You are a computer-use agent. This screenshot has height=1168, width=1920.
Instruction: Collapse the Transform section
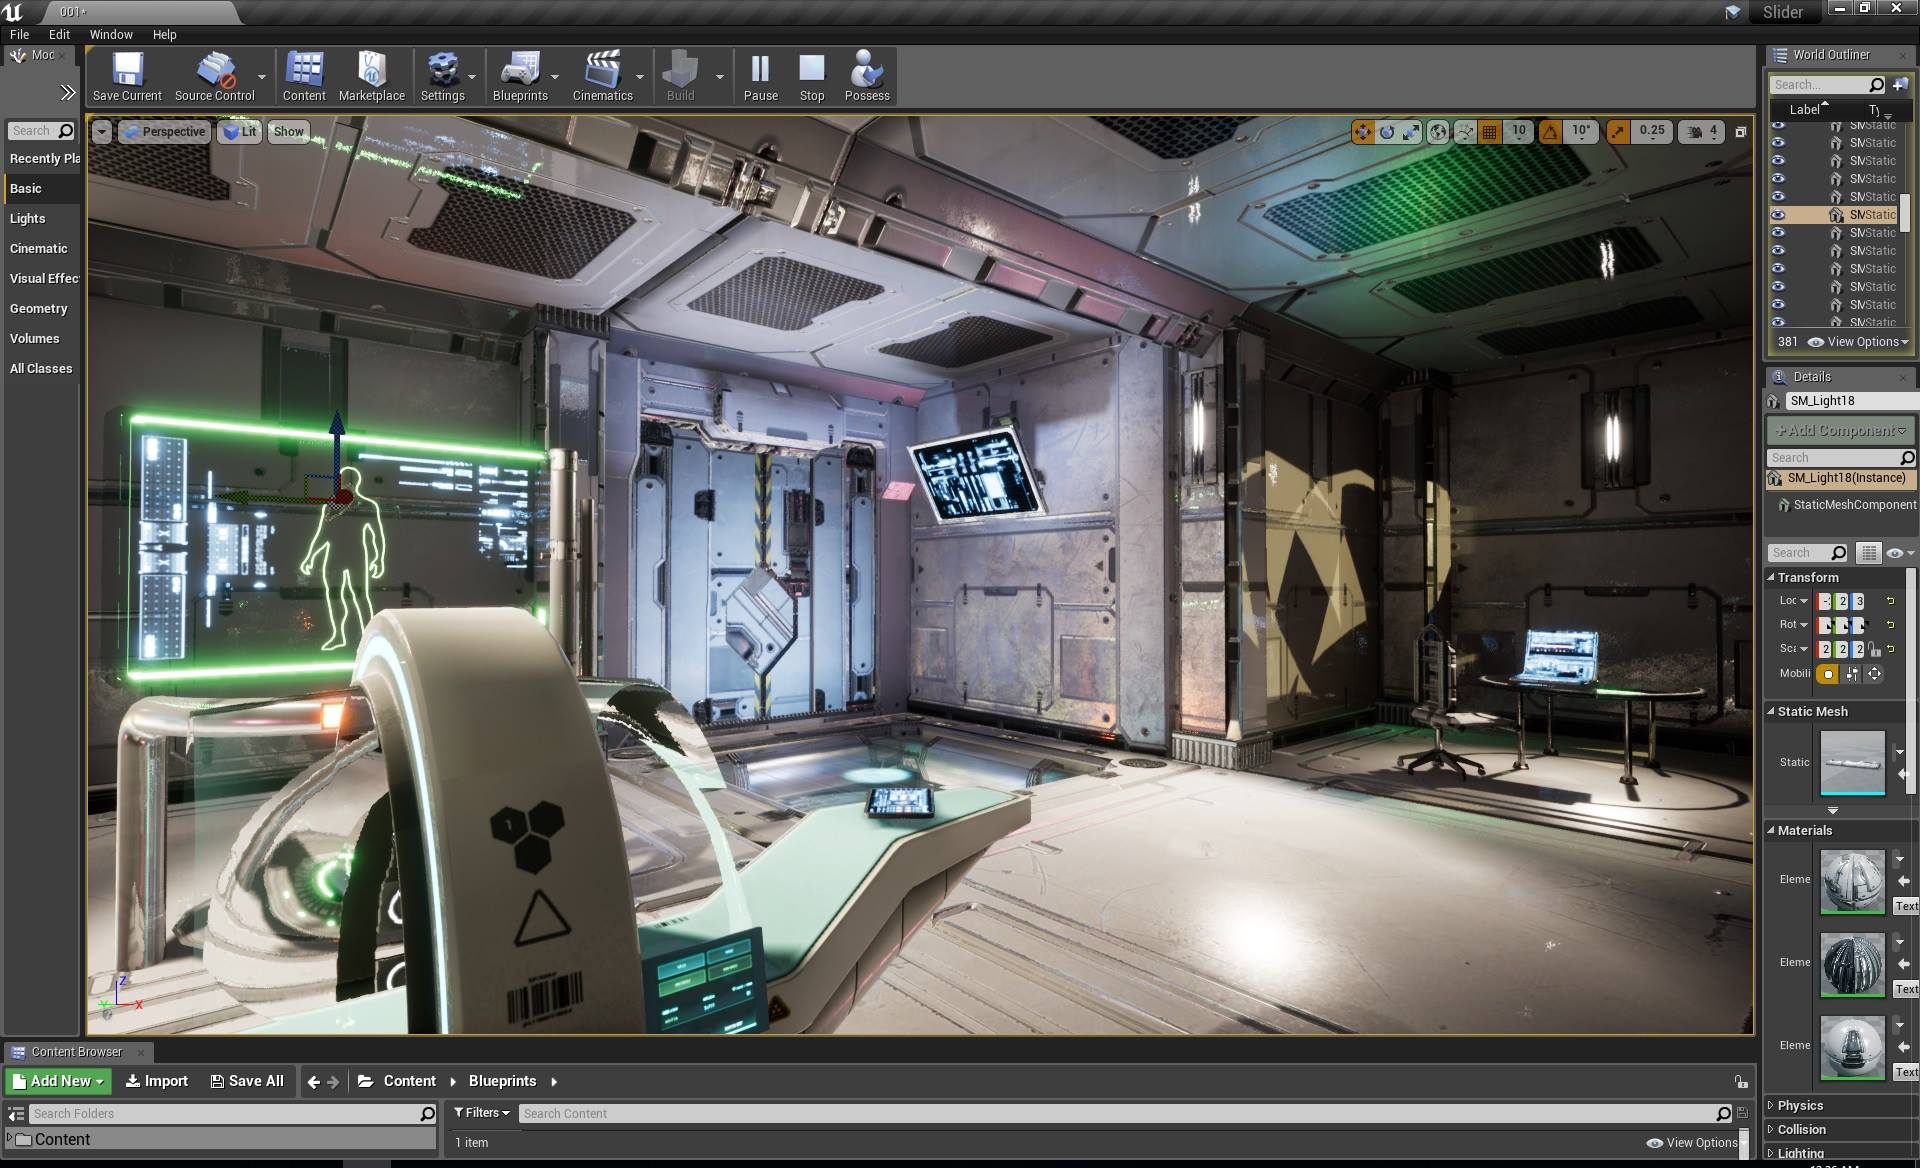click(x=1771, y=577)
